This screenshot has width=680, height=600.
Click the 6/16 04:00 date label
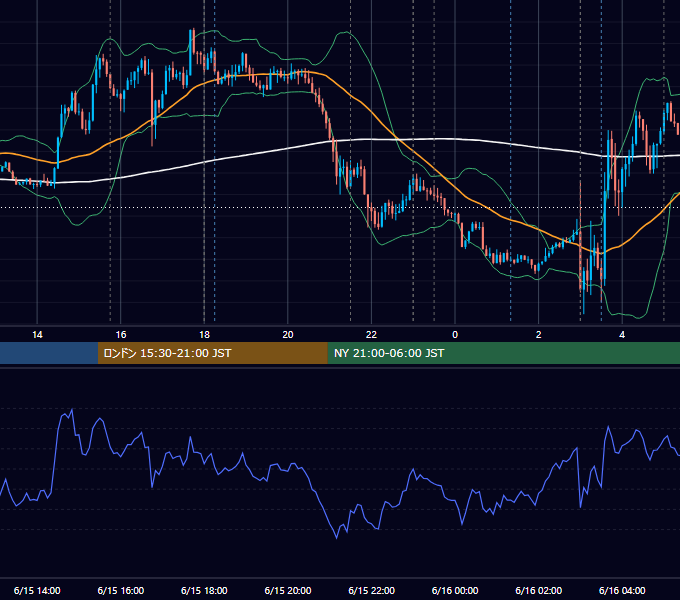point(622,590)
